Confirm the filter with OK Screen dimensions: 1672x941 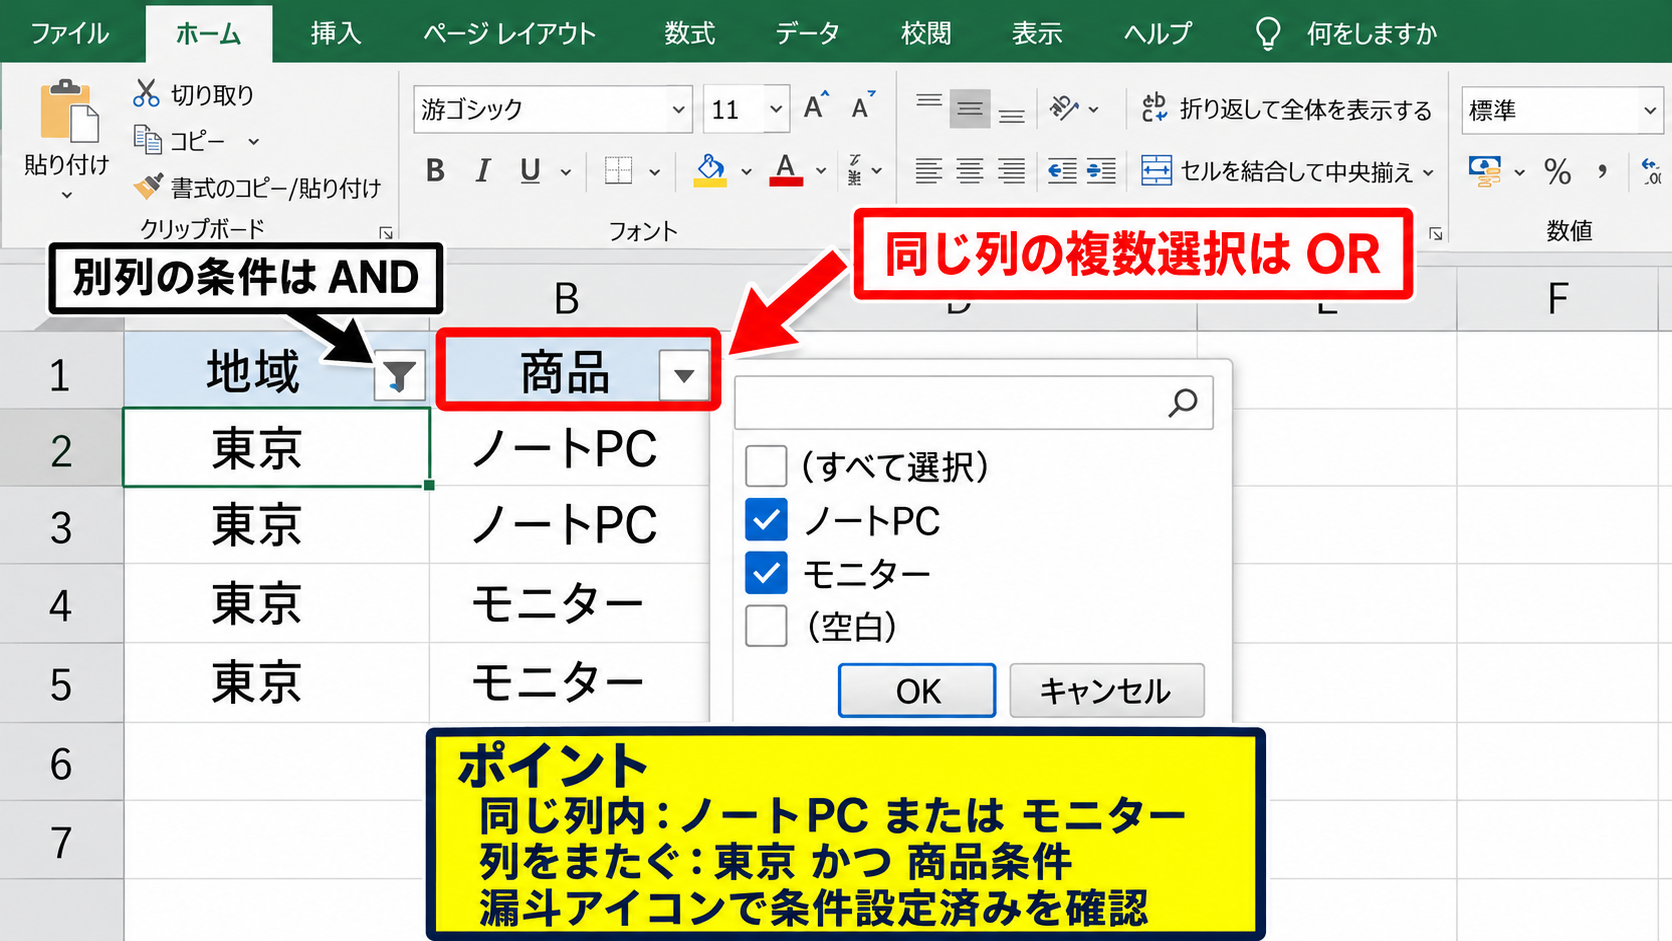(x=917, y=690)
